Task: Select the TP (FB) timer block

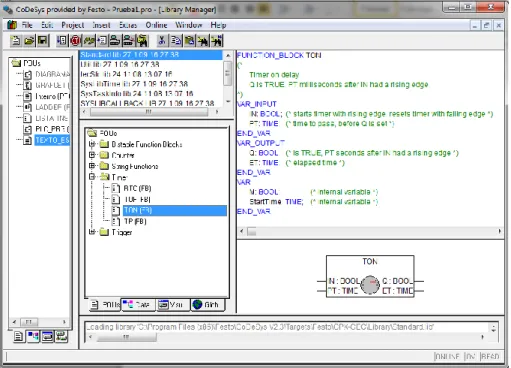Action: (135, 221)
